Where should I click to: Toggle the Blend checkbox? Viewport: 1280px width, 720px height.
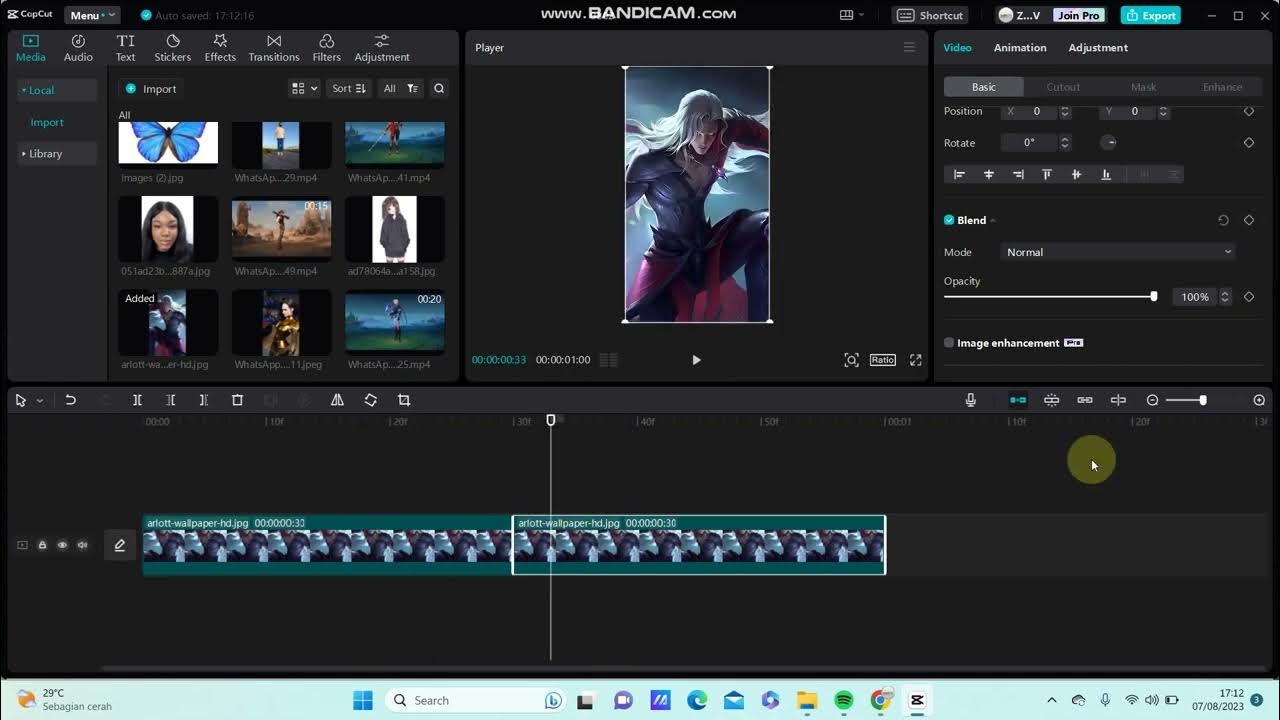949,220
